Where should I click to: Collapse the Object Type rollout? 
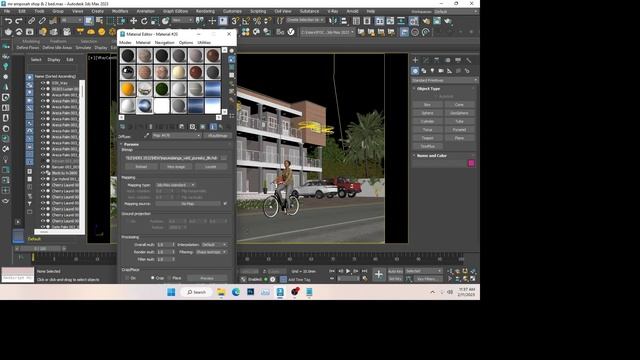click(x=428, y=89)
